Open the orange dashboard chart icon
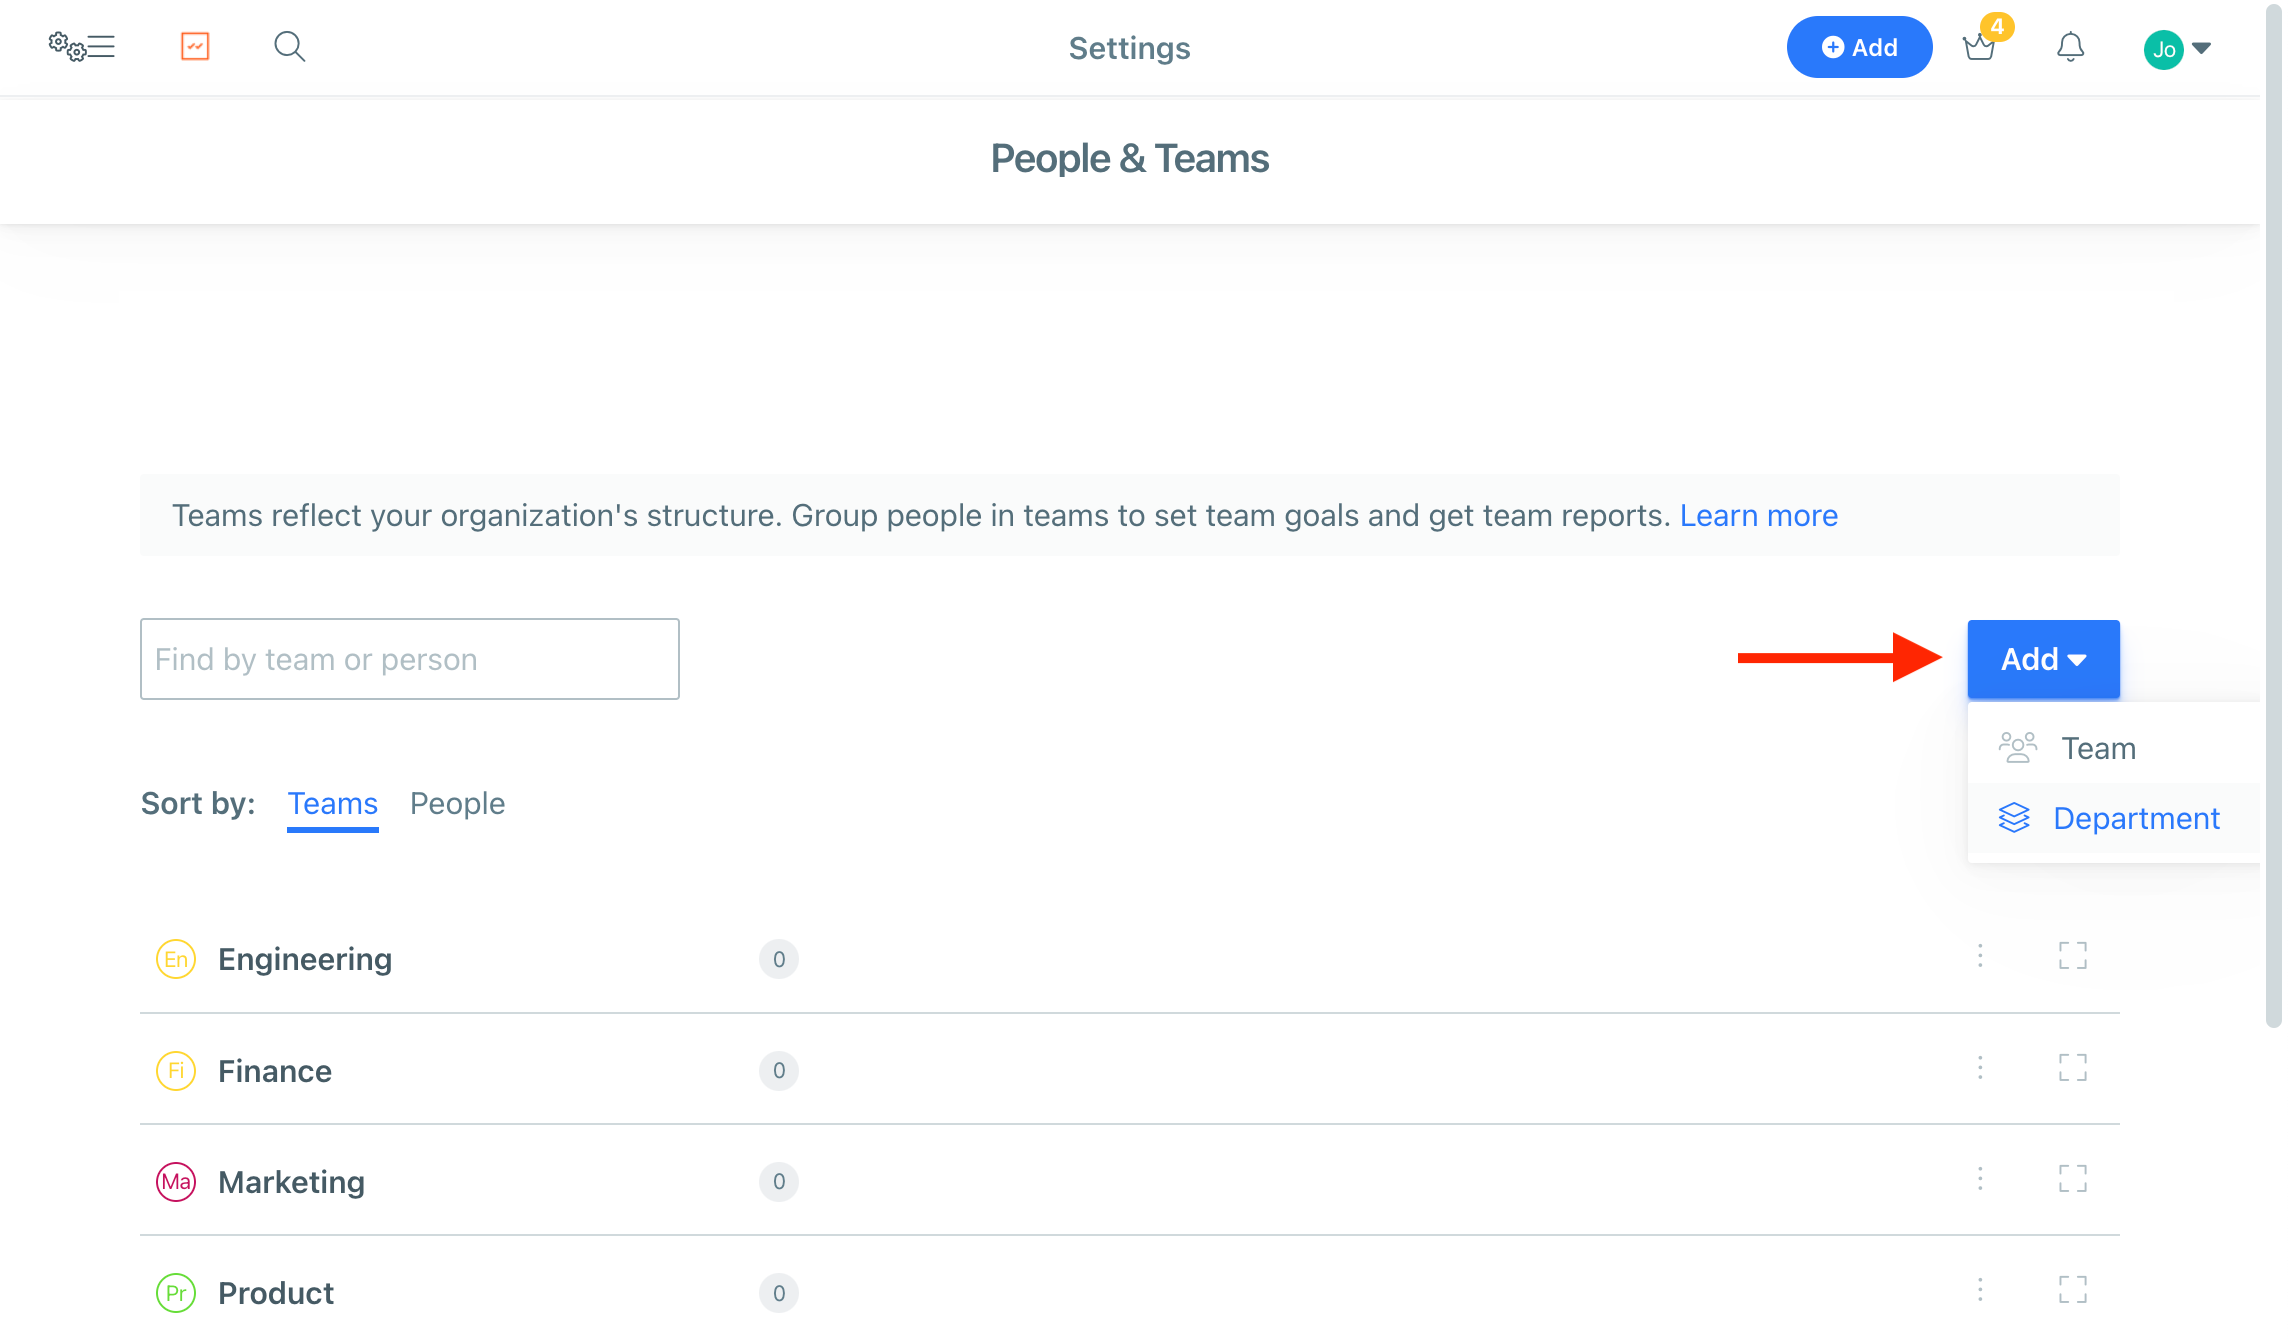The height and width of the screenshot is (1344, 2288). click(x=195, y=46)
